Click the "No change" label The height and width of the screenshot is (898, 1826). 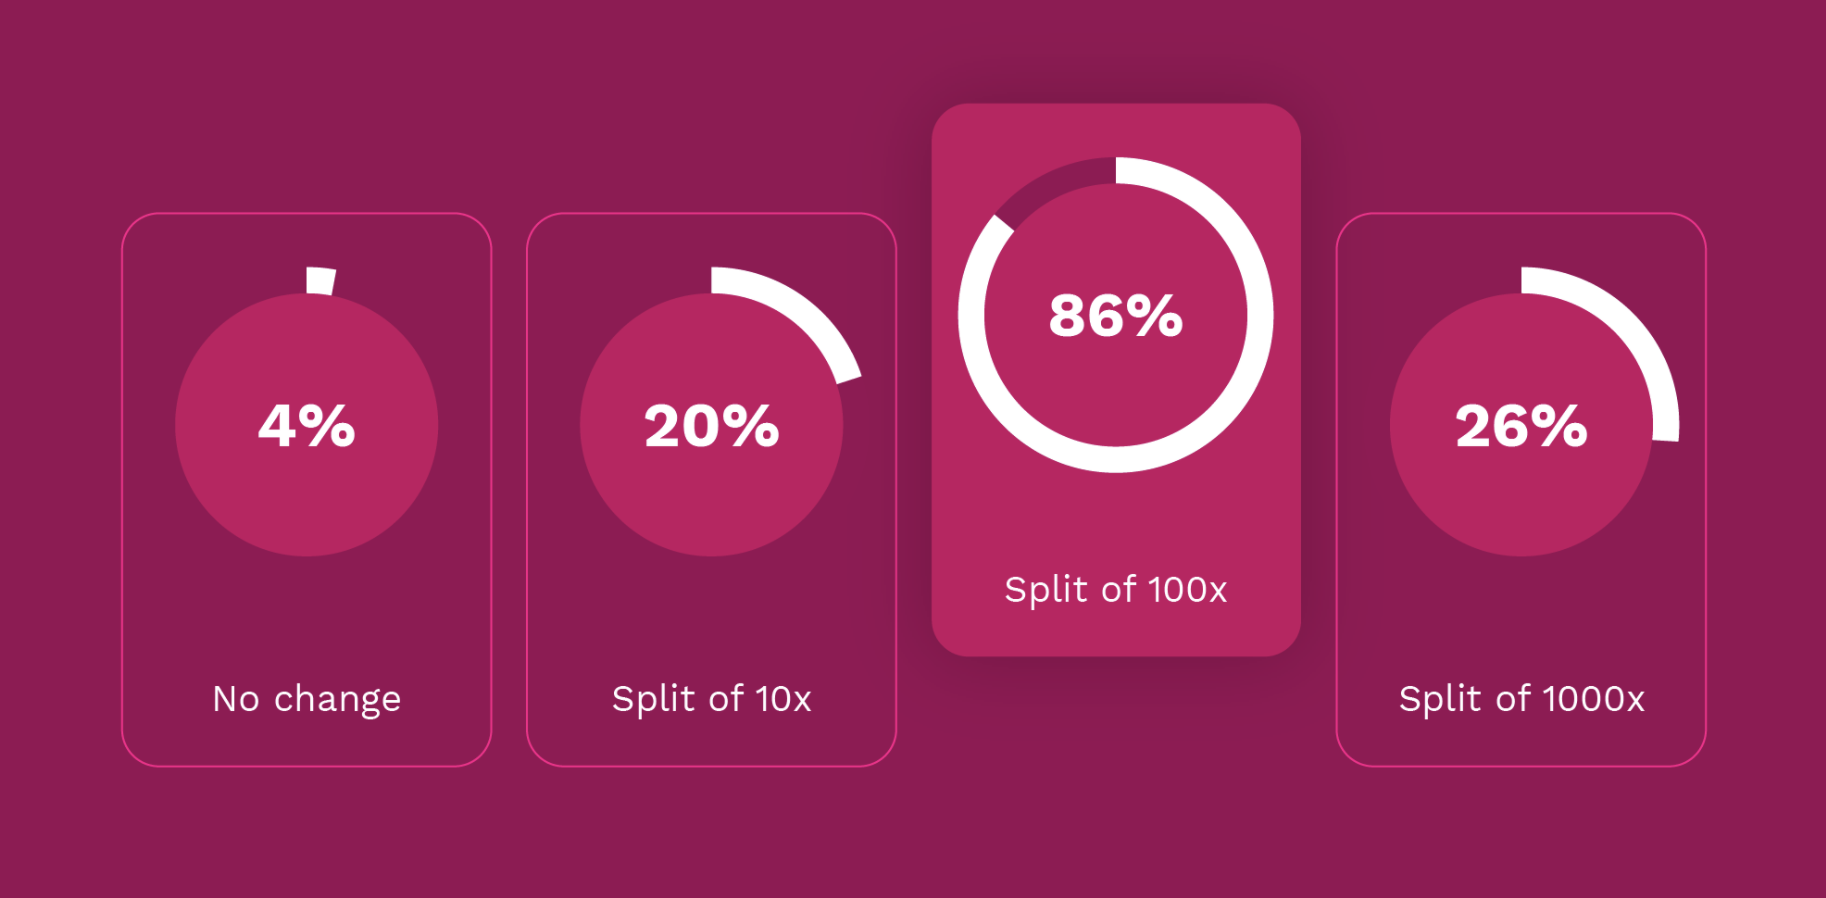[306, 698]
